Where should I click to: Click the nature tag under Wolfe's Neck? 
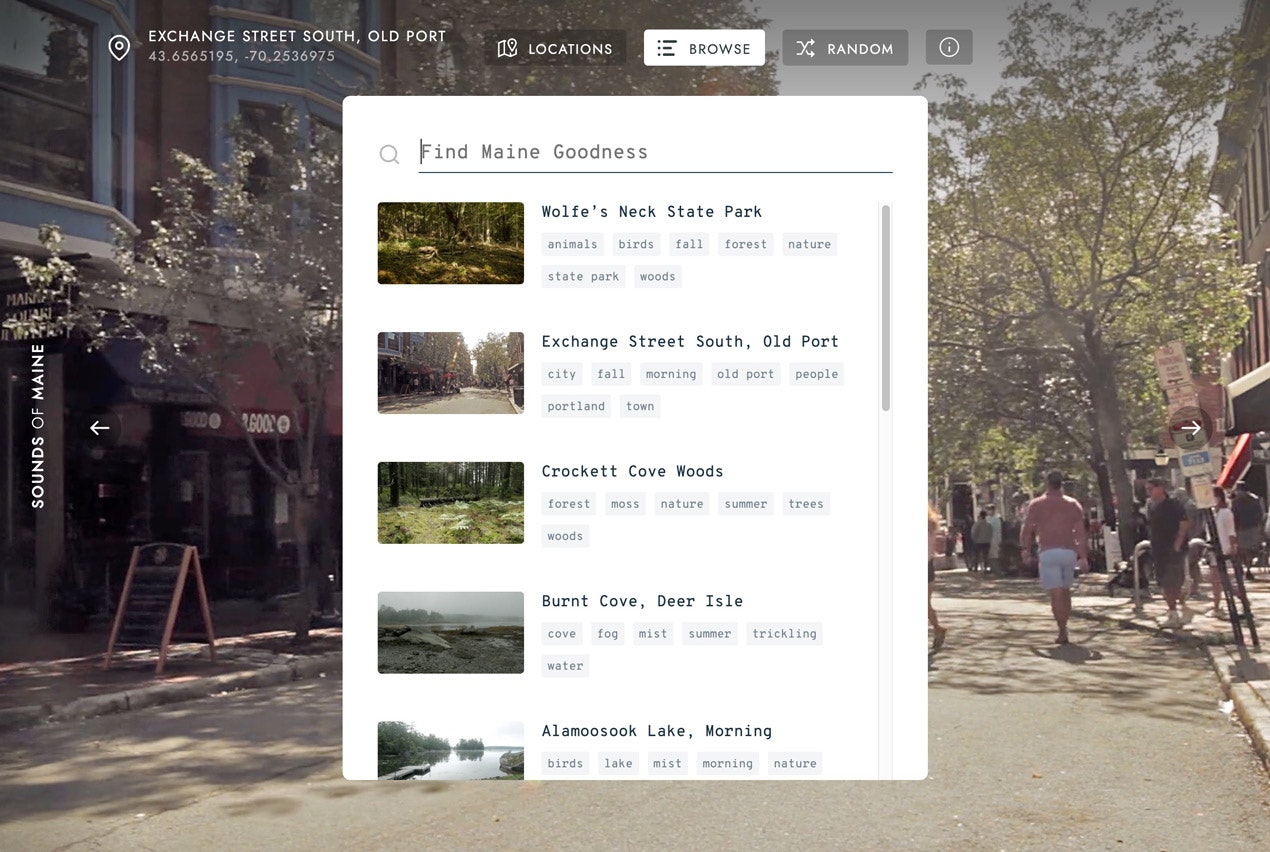click(x=809, y=244)
